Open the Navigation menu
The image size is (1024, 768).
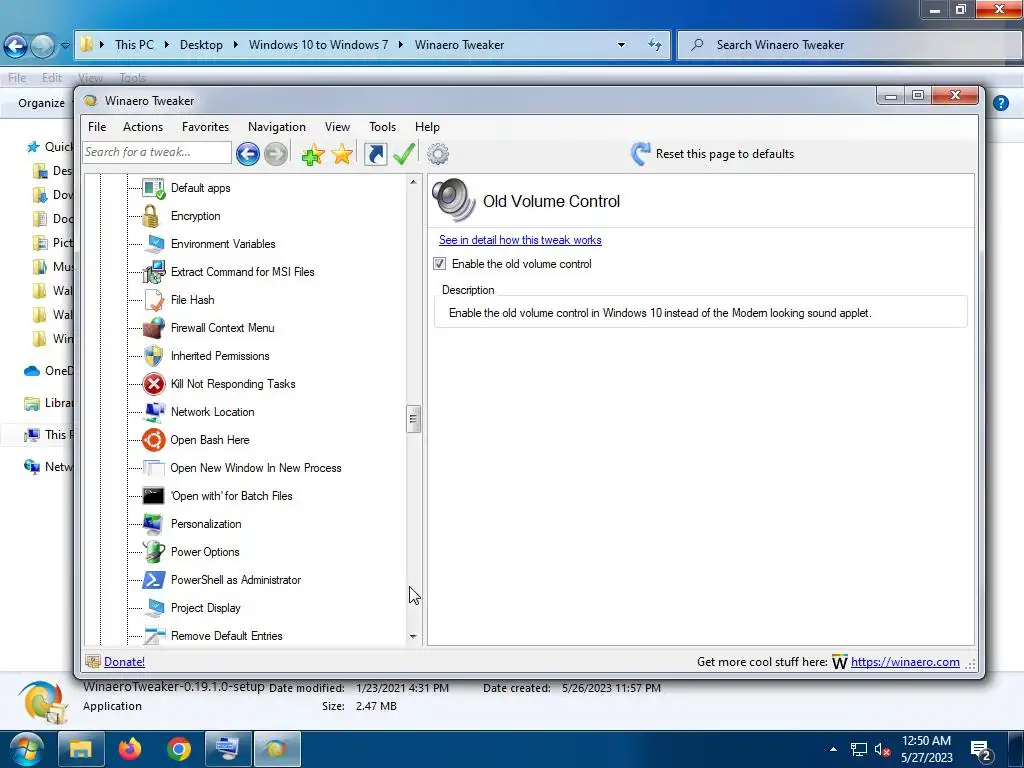point(277,127)
